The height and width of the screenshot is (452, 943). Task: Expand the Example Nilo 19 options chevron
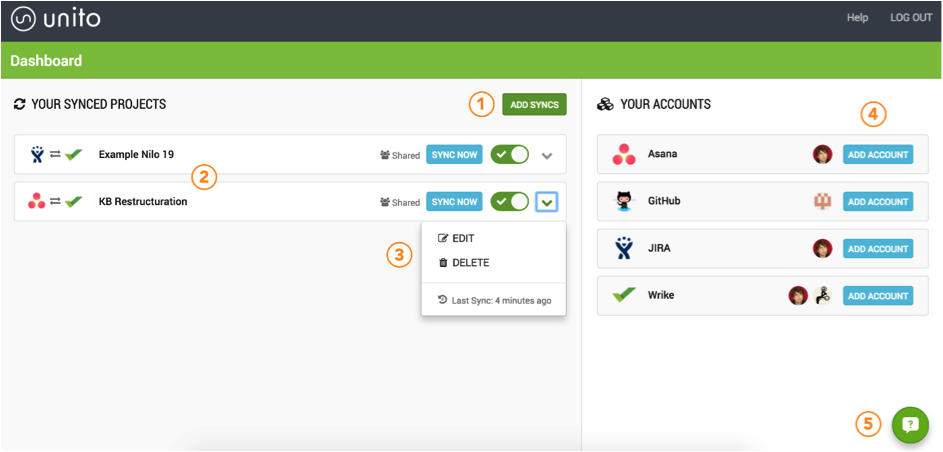547,155
